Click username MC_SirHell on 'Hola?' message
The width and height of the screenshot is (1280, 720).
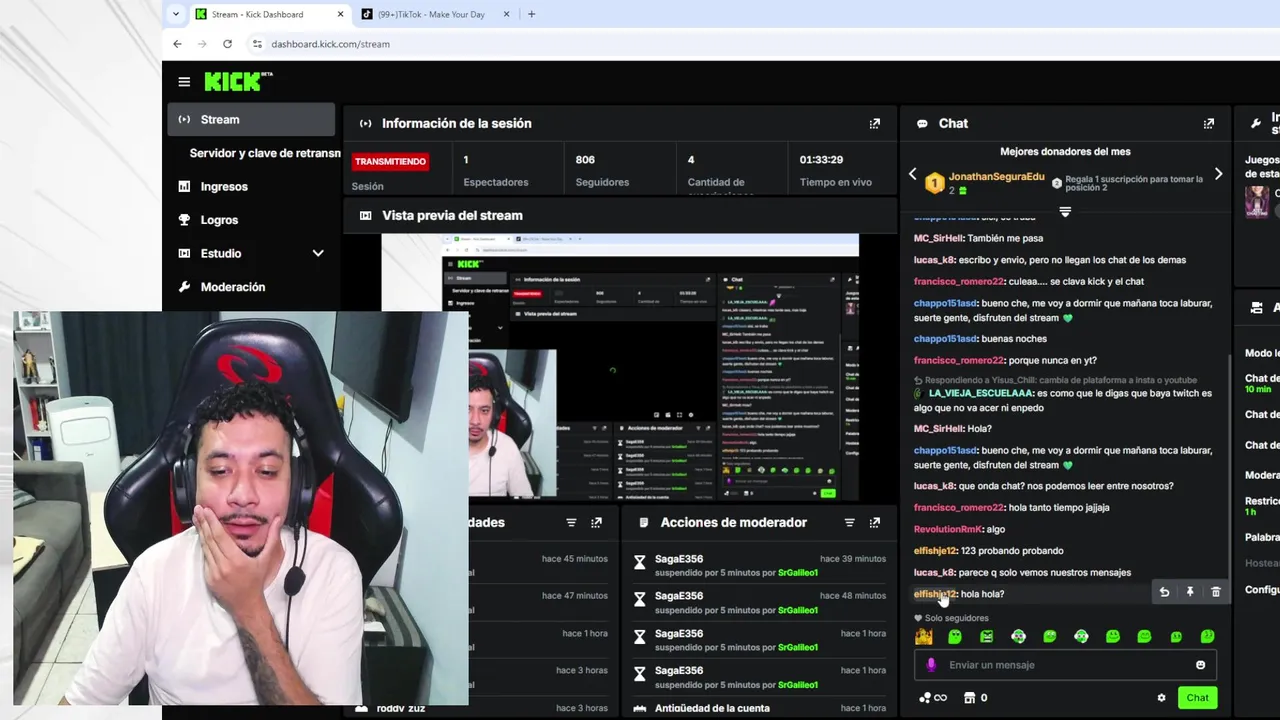(938, 428)
